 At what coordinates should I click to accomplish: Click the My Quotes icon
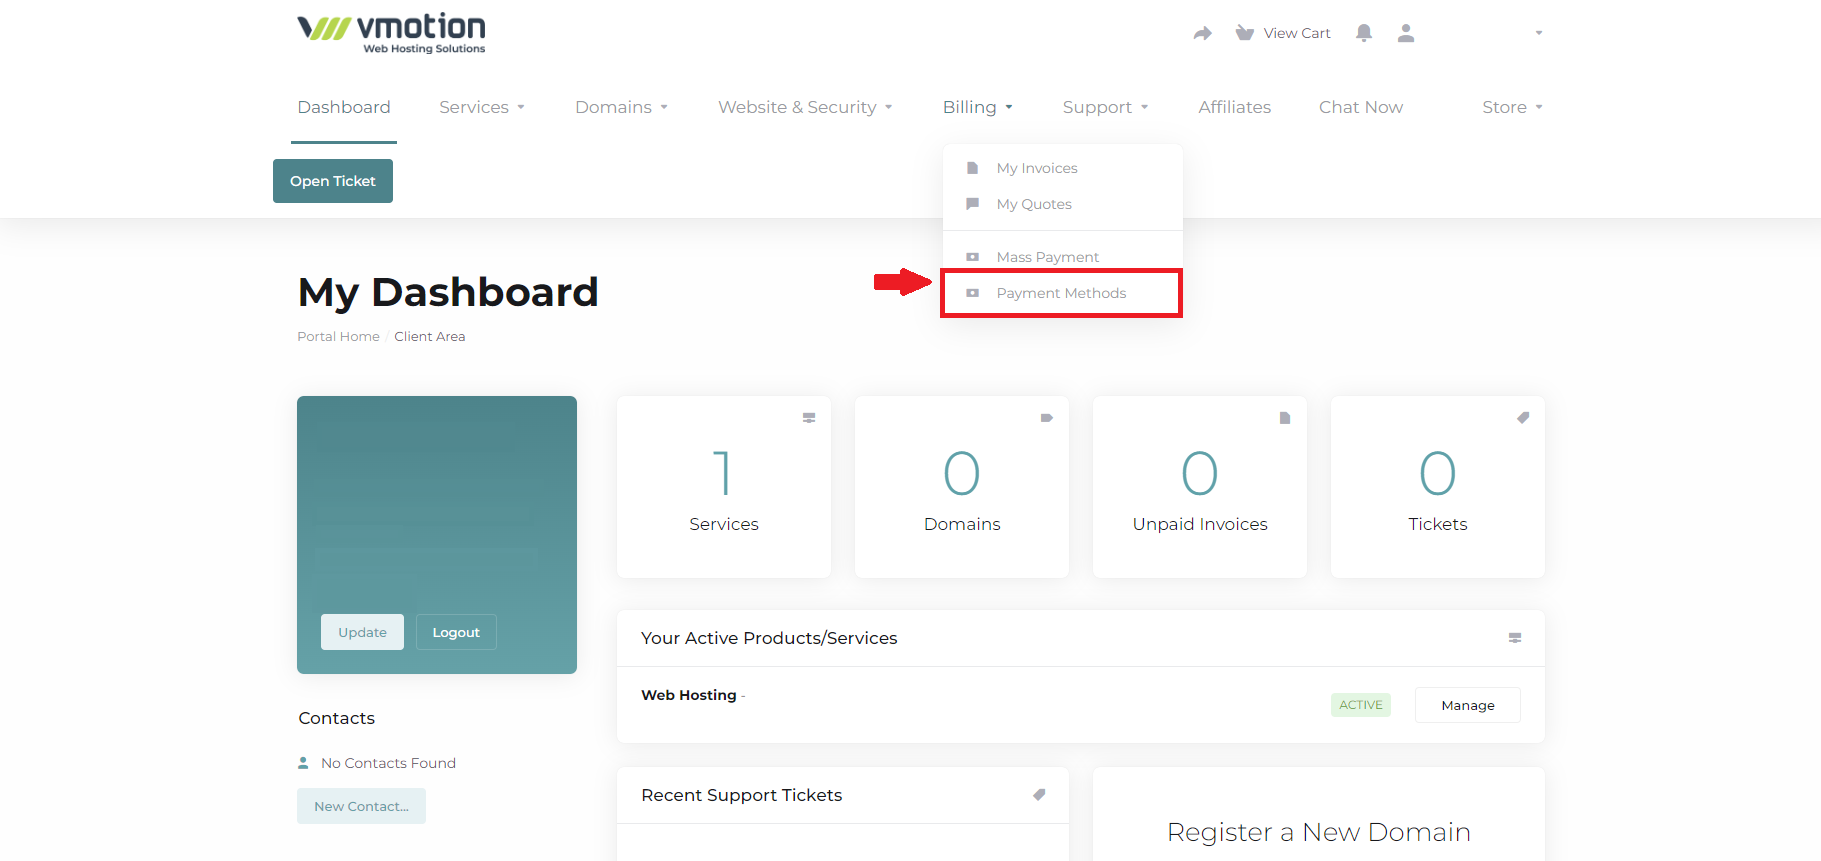click(x=972, y=204)
